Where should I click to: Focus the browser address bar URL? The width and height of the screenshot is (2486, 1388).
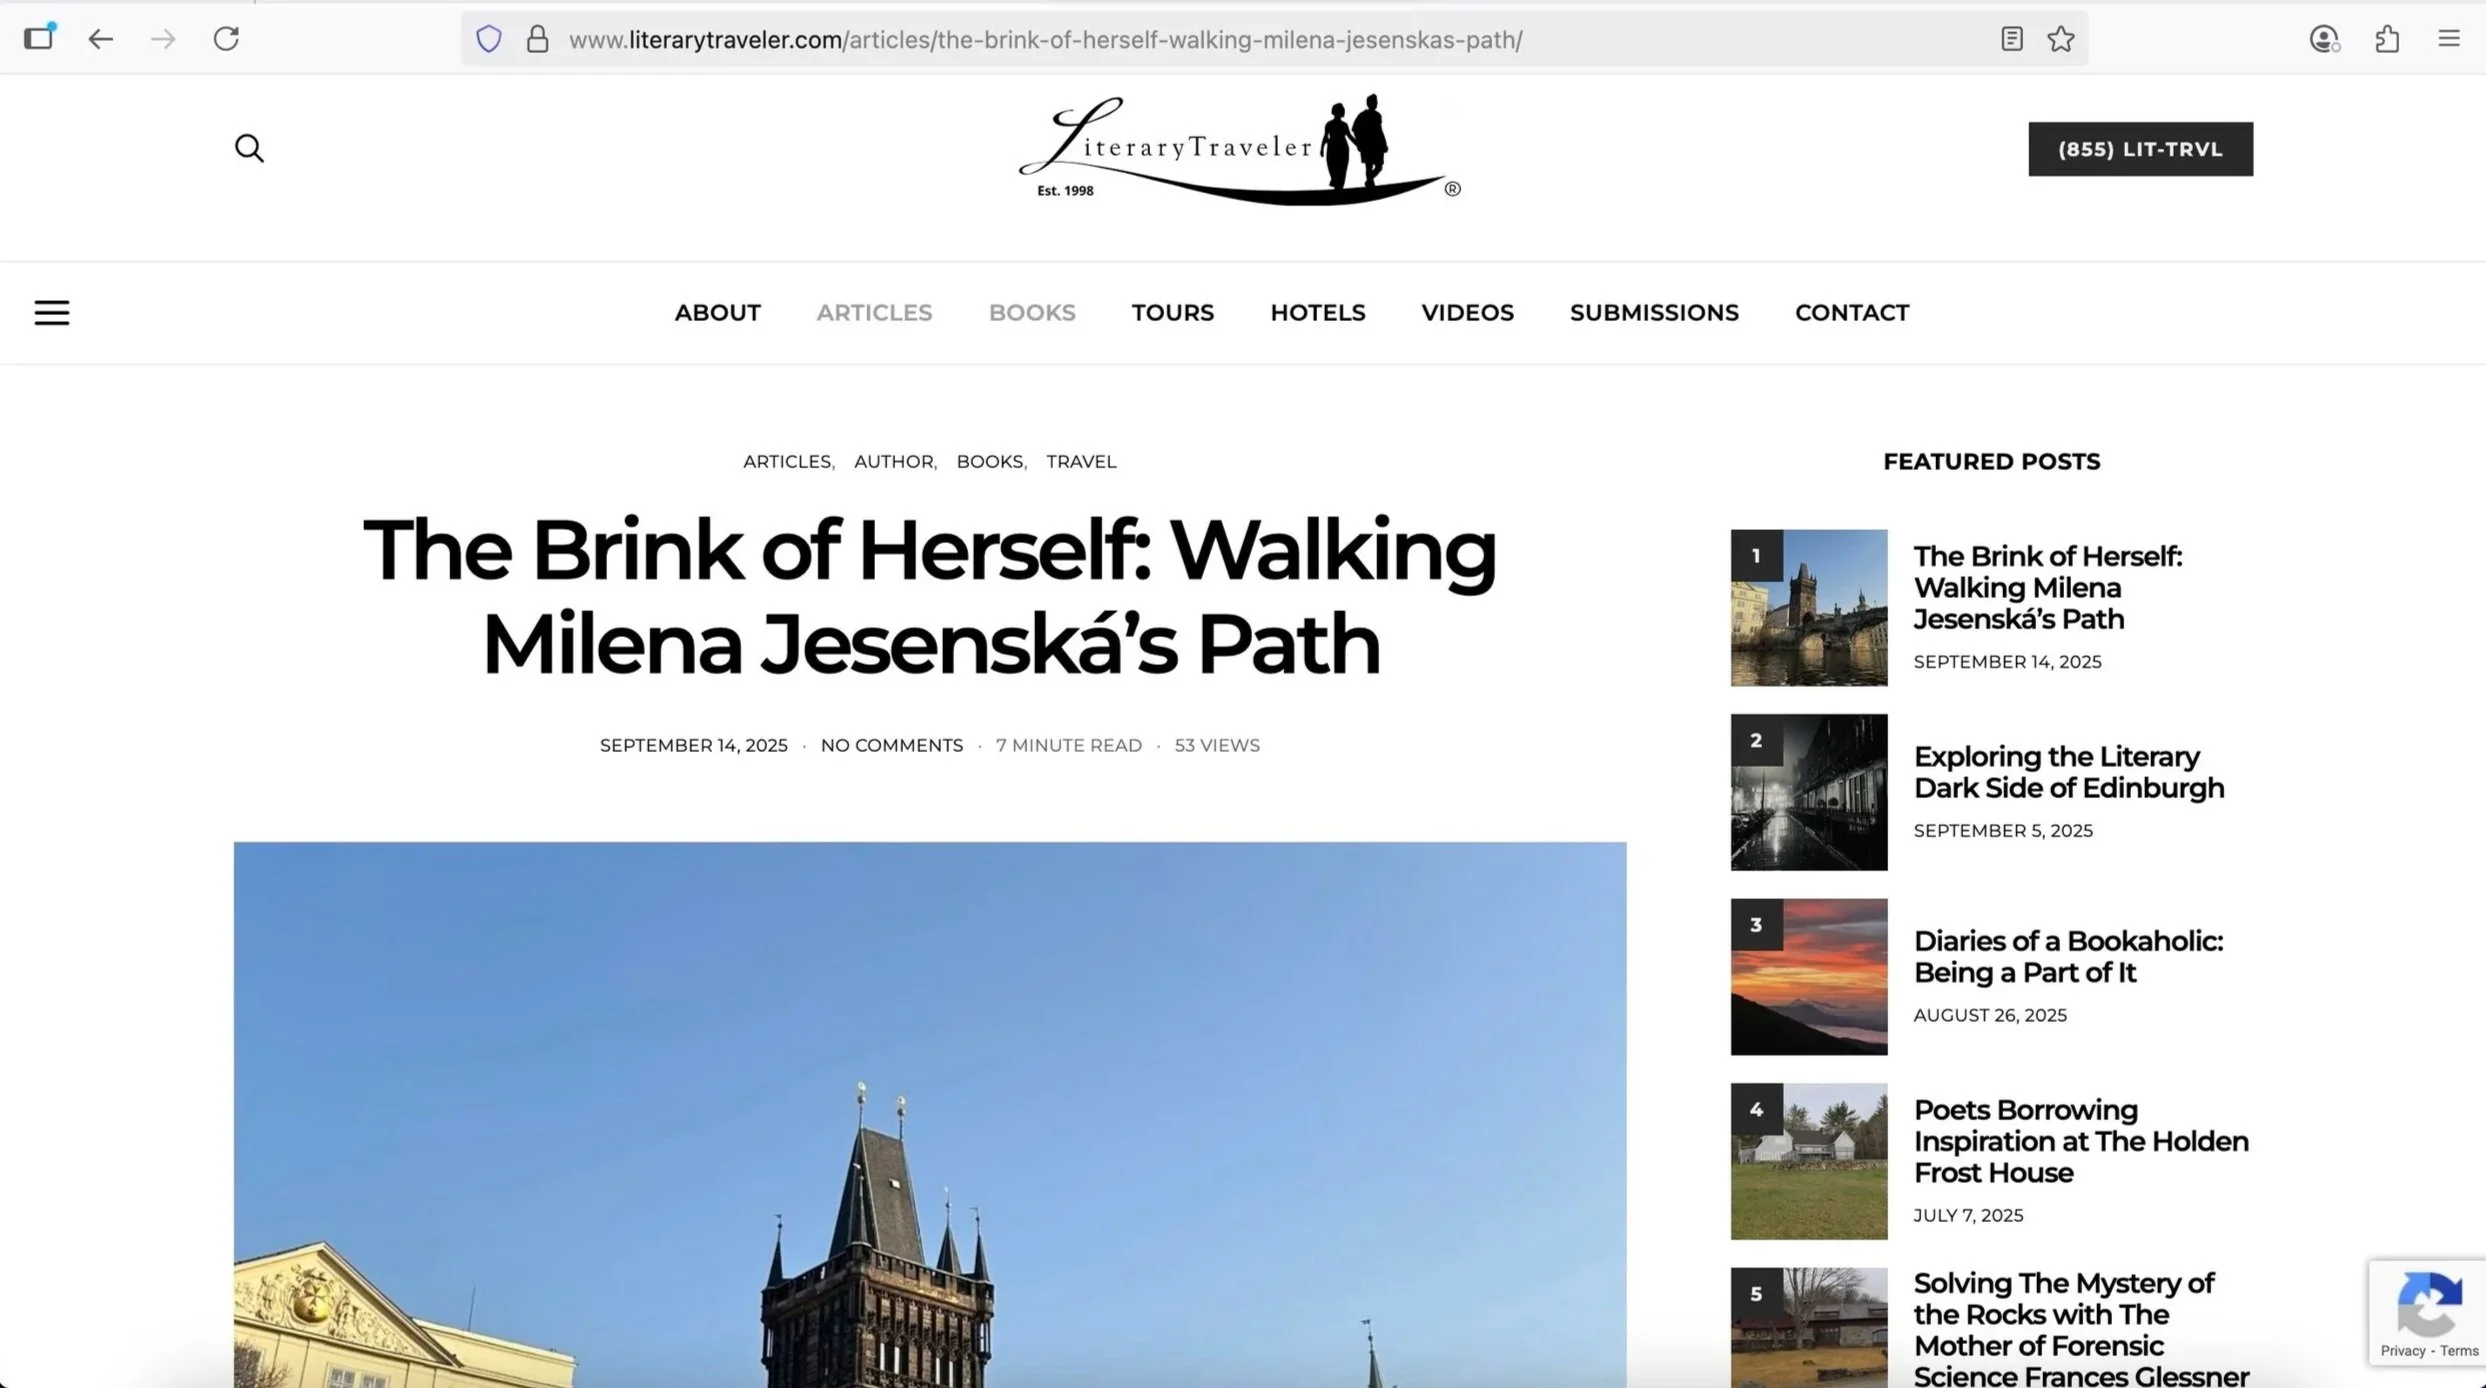coord(1045,40)
